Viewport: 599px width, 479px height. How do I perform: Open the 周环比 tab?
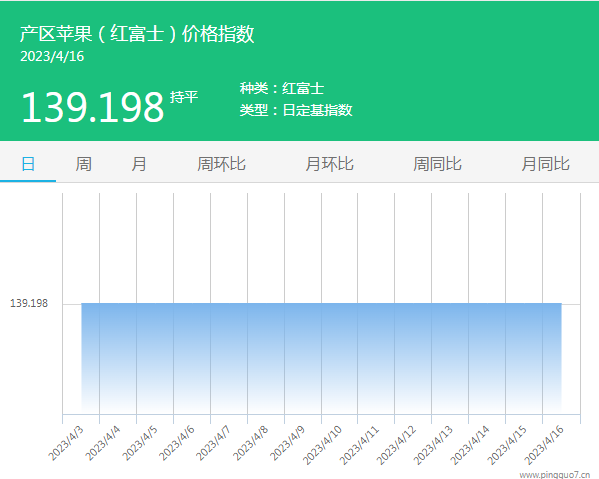click(221, 164)
